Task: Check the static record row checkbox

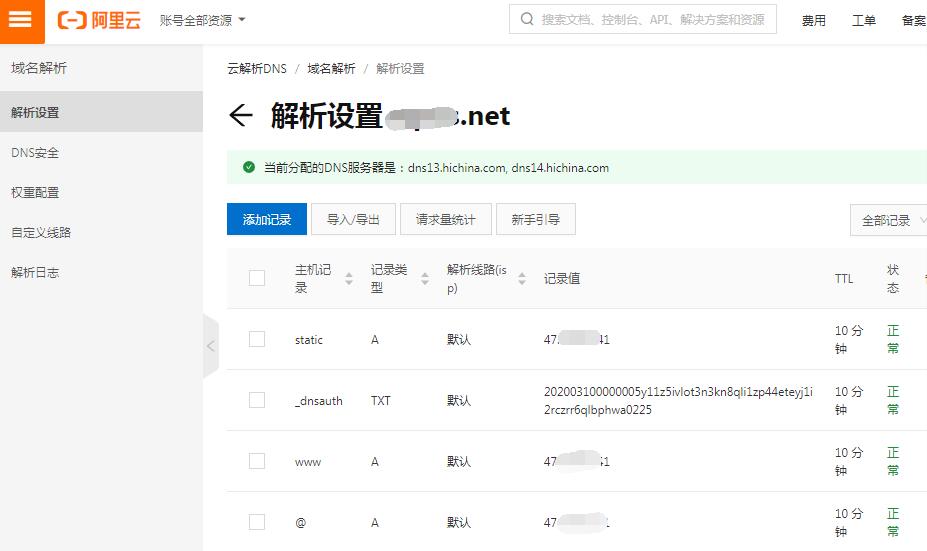Action: click(x=257, y=339)
